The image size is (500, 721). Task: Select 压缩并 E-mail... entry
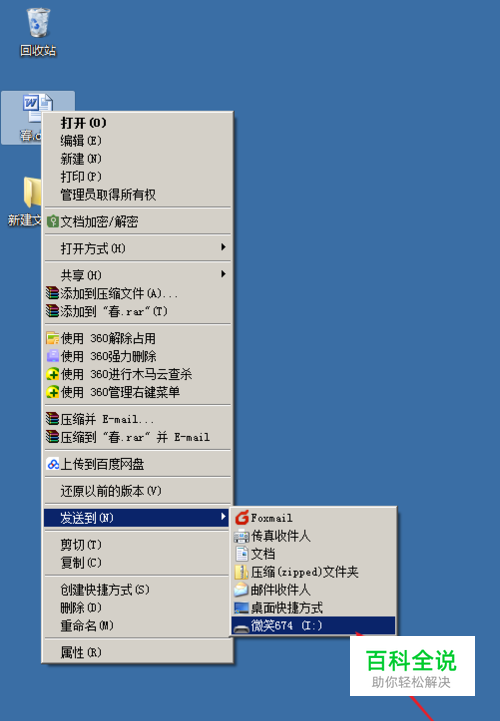click(138, 419)
